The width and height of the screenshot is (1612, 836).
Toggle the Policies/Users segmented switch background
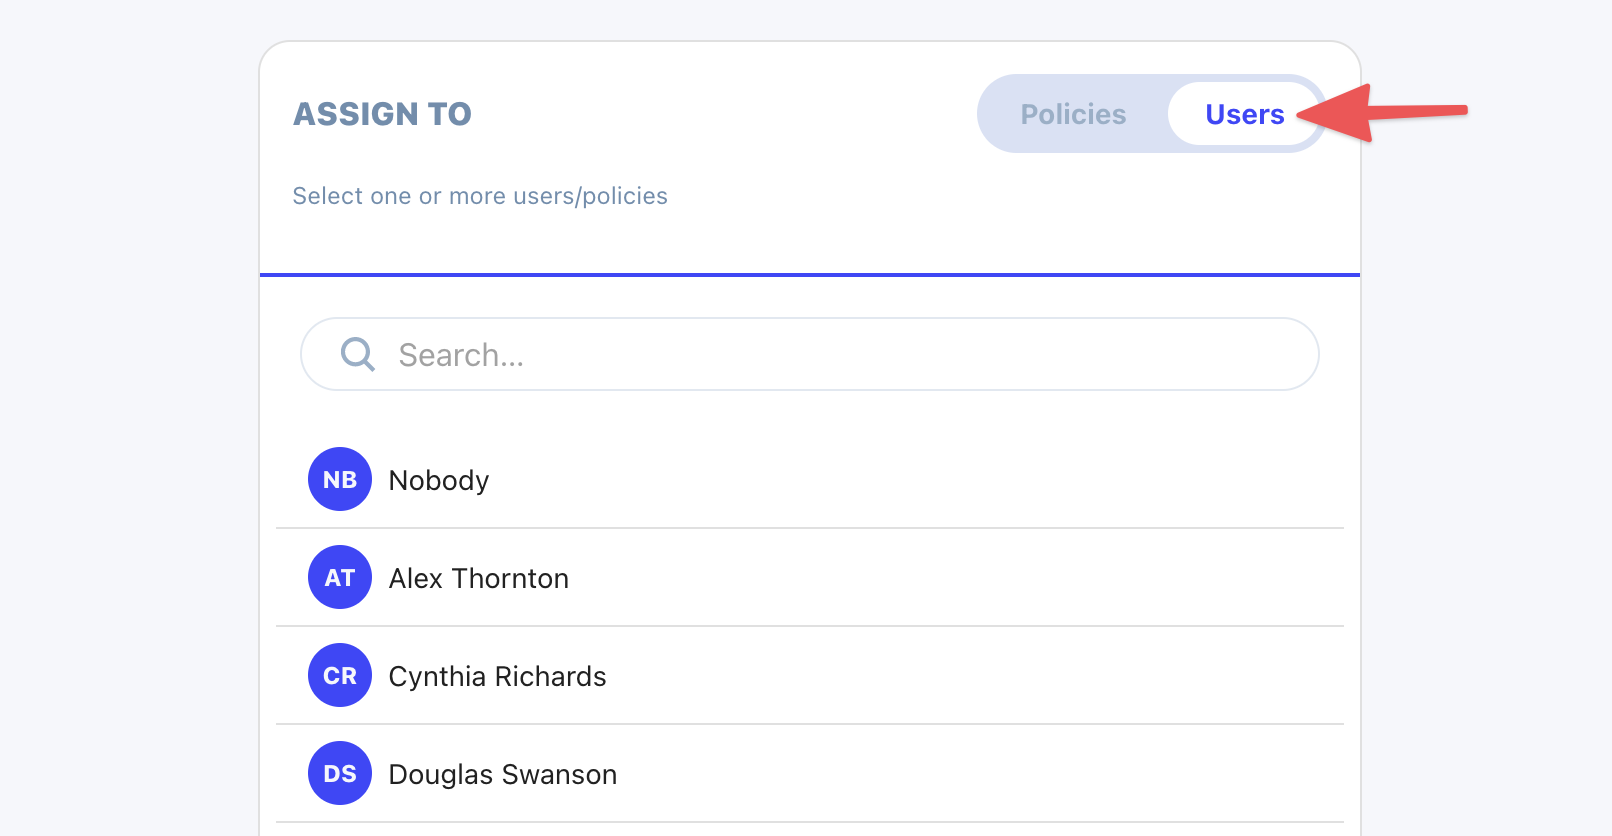tap(1152, 114)
